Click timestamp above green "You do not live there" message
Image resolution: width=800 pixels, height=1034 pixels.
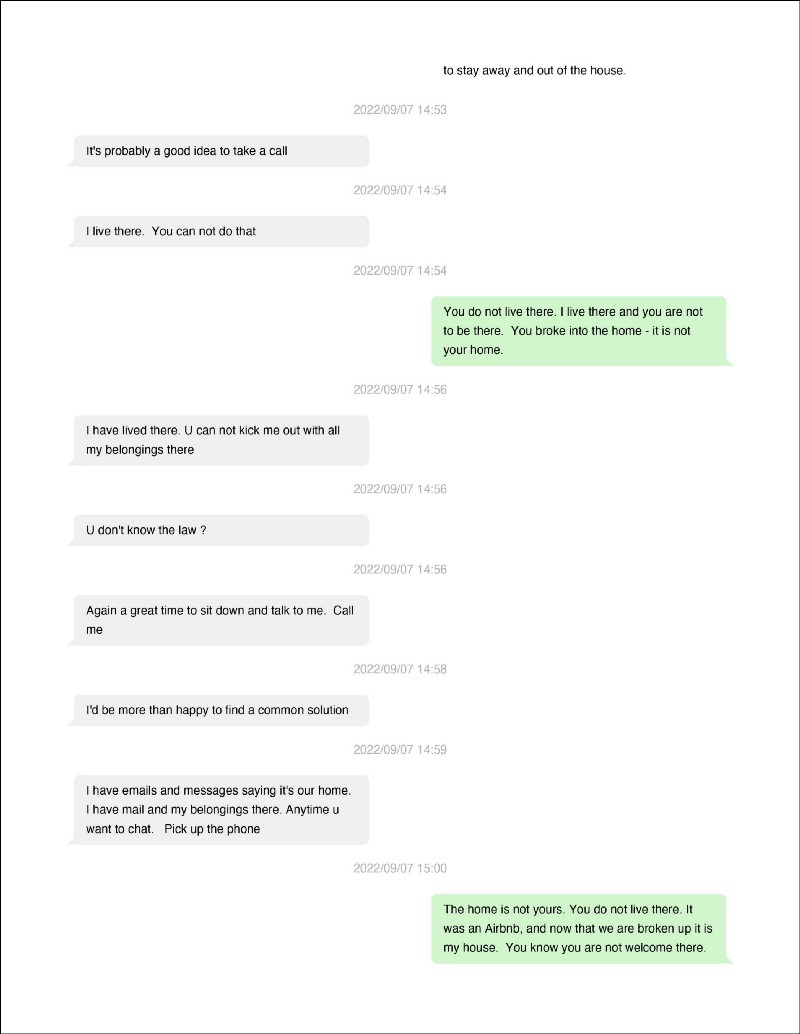click(x=399, y=270)
